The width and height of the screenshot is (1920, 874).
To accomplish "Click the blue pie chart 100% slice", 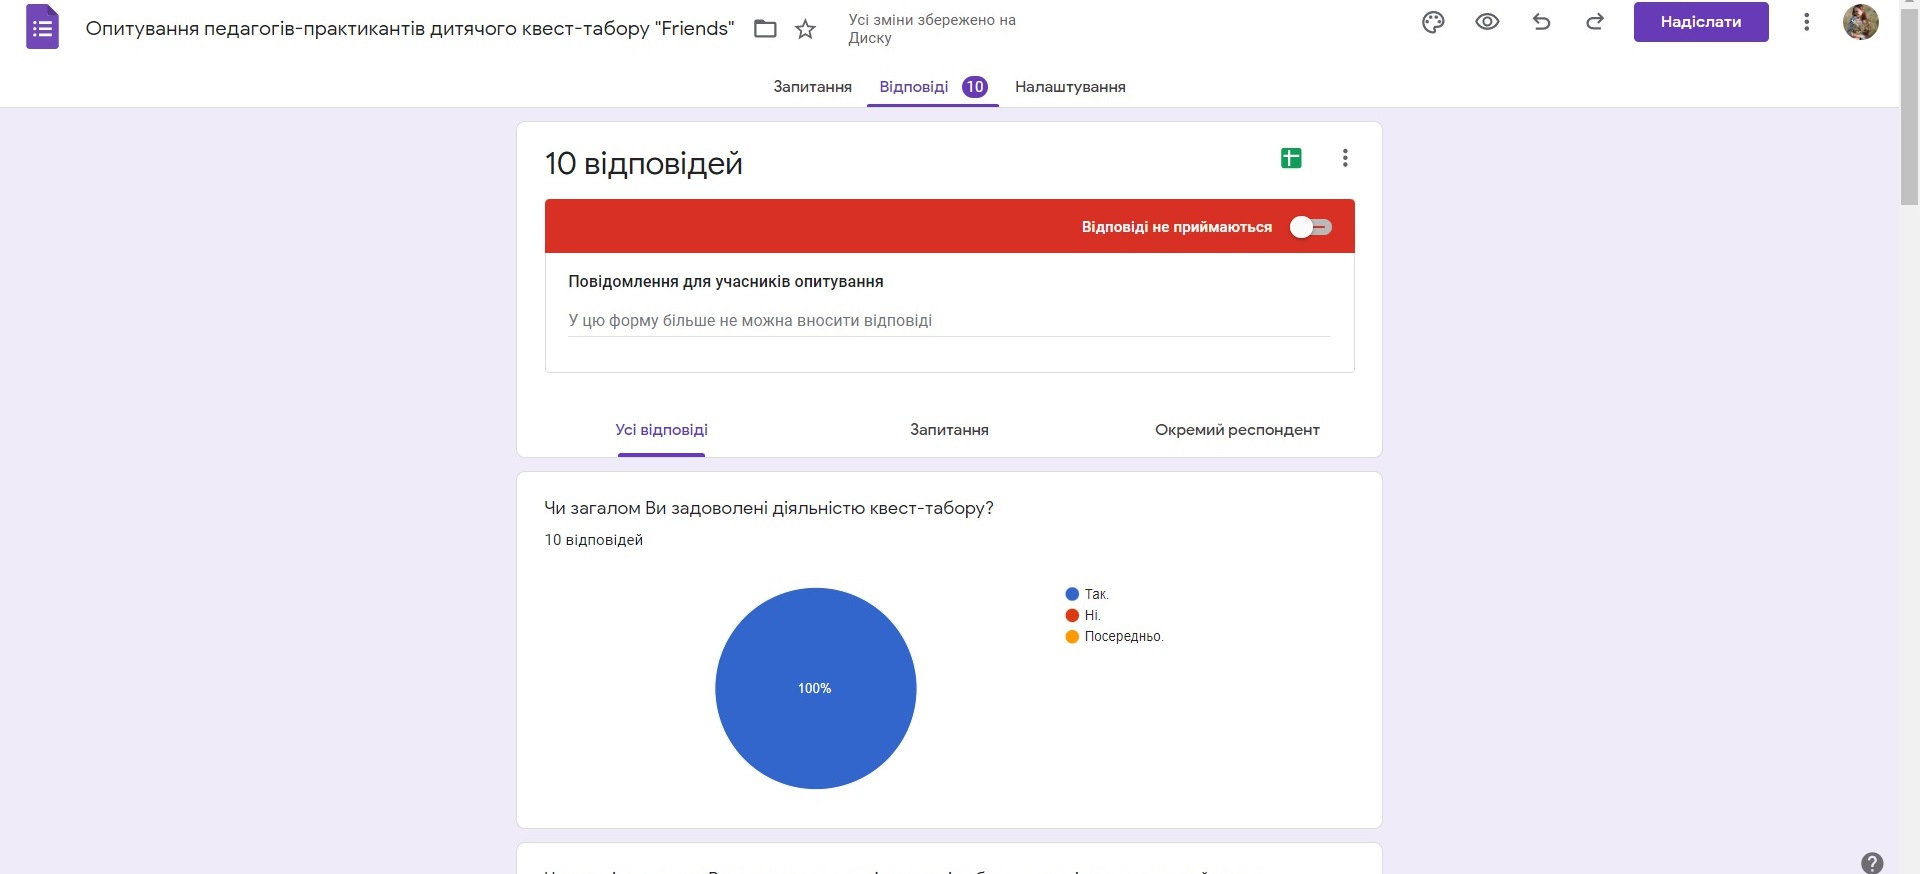I will (x=815, y=688).
